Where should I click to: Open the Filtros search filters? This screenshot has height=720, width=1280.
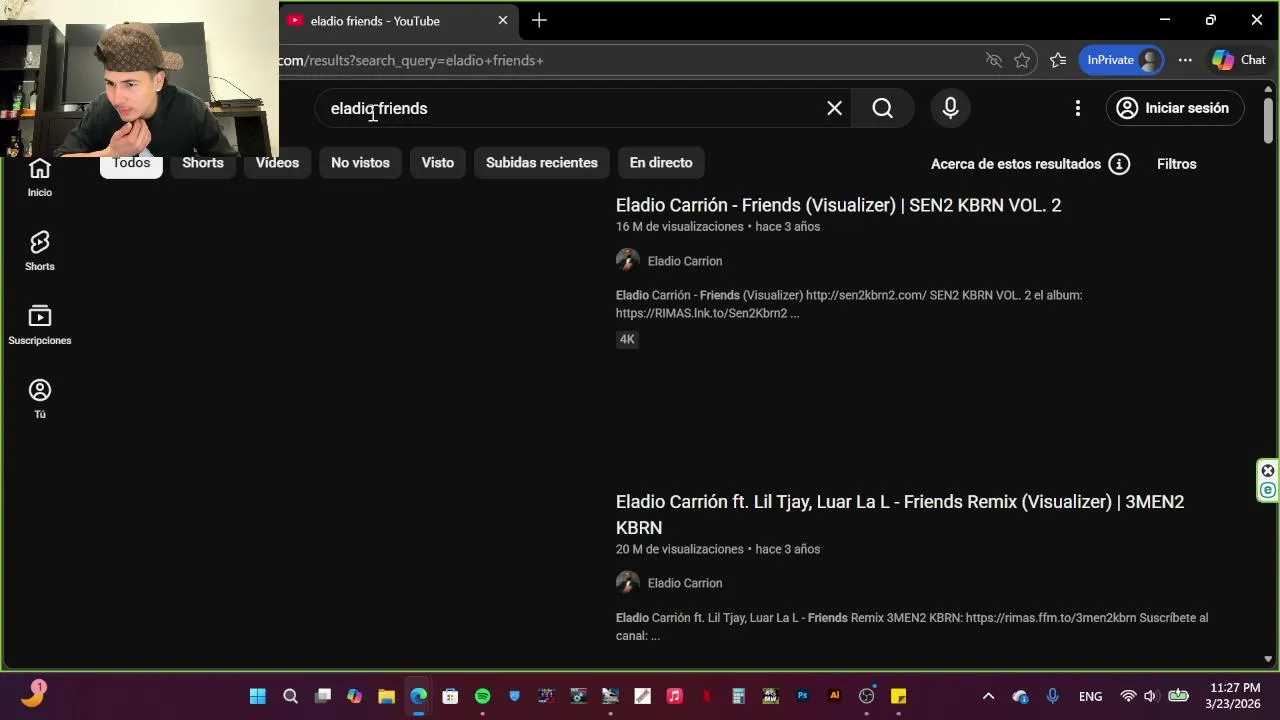click(1176, 164)
